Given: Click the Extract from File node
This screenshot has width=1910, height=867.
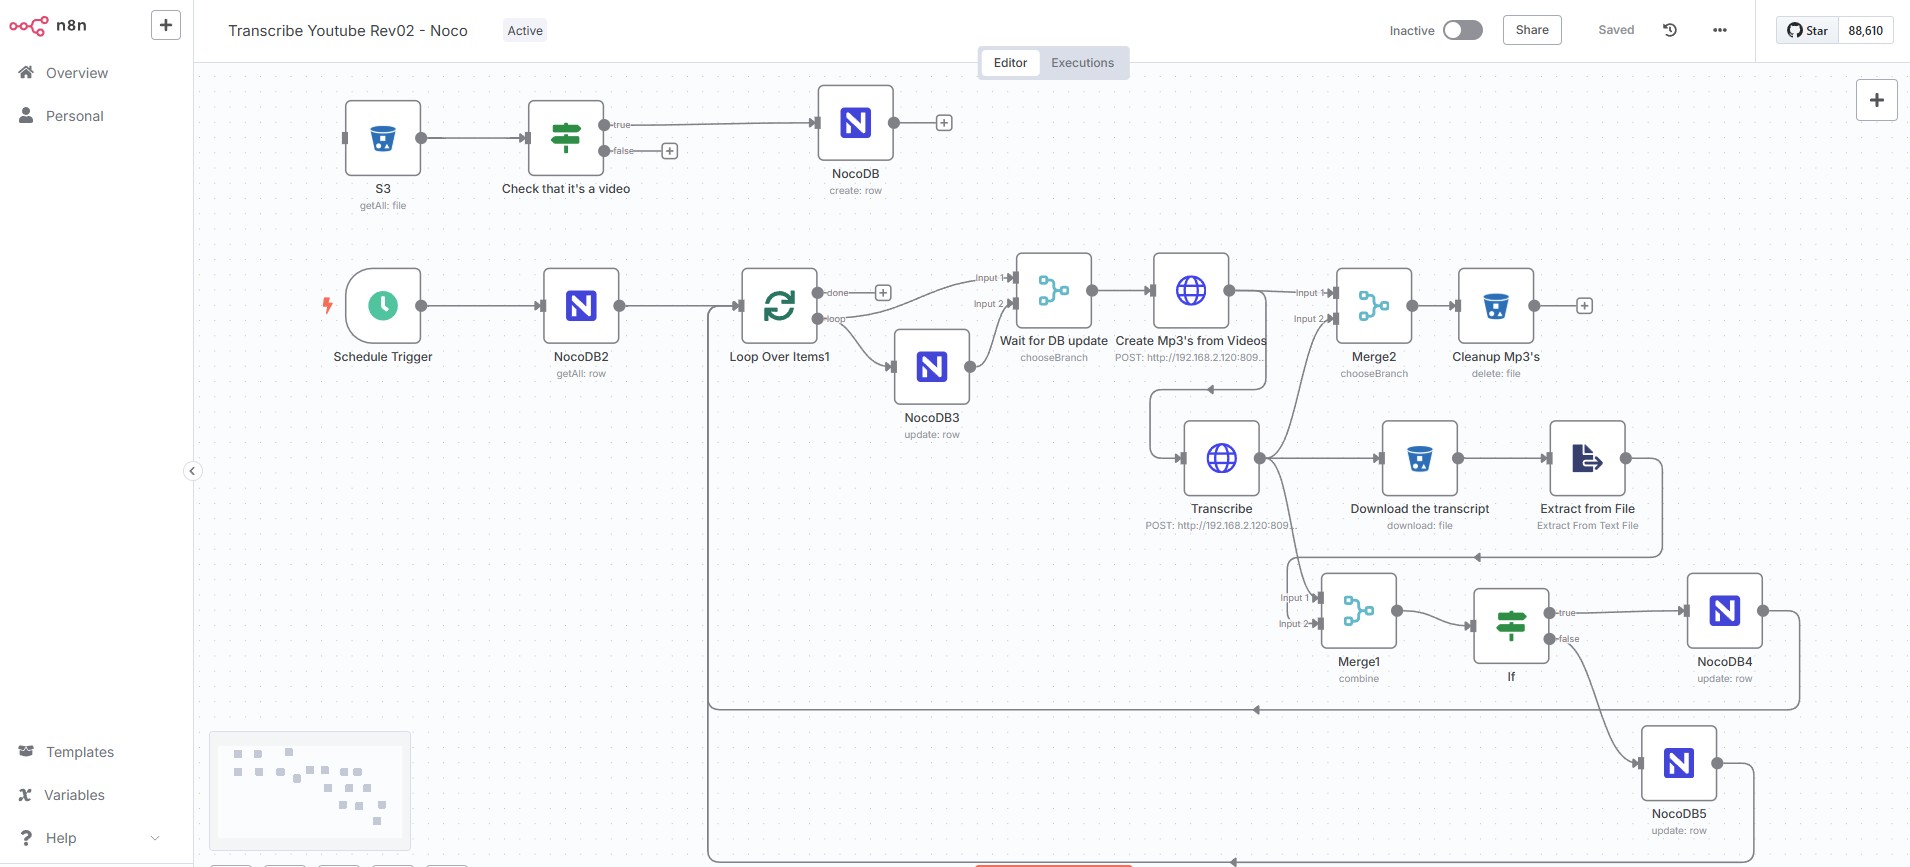Looking at the screenshot, I should (1587, 458).
